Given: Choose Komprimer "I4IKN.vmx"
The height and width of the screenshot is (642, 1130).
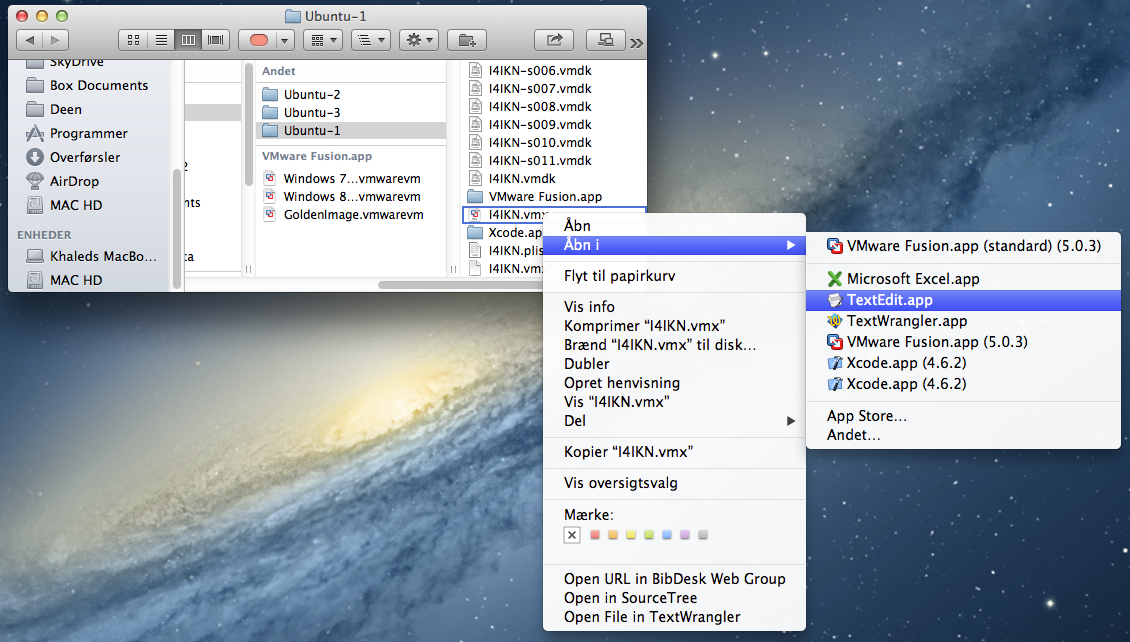Looking at the screenshot, I should coord(674,326).
